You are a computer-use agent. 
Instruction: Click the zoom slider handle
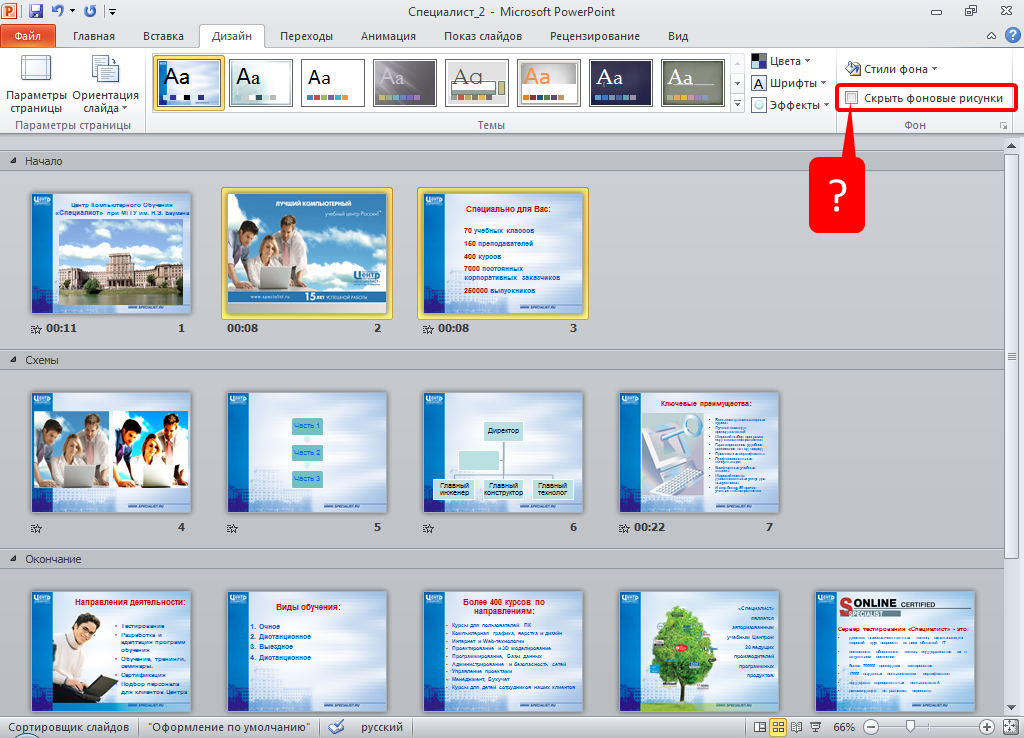click(x=909, y=727)
